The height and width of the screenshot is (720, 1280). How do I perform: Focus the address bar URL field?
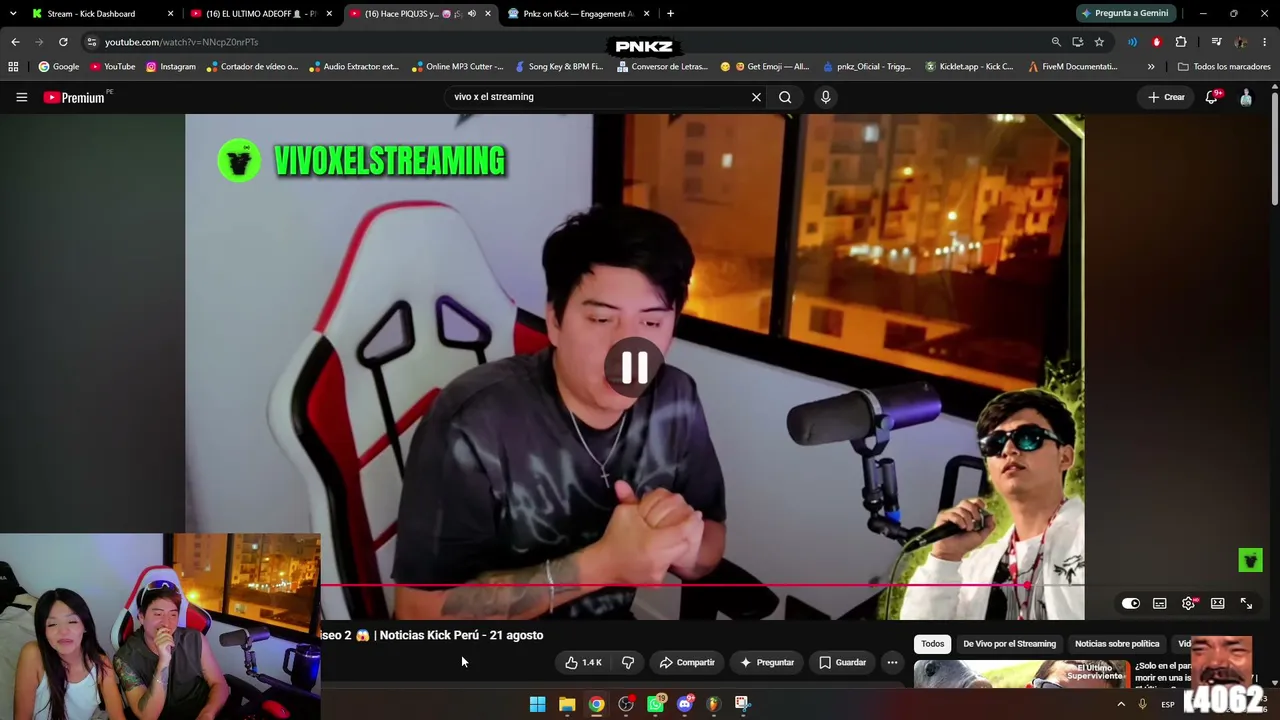coord(570,42)
